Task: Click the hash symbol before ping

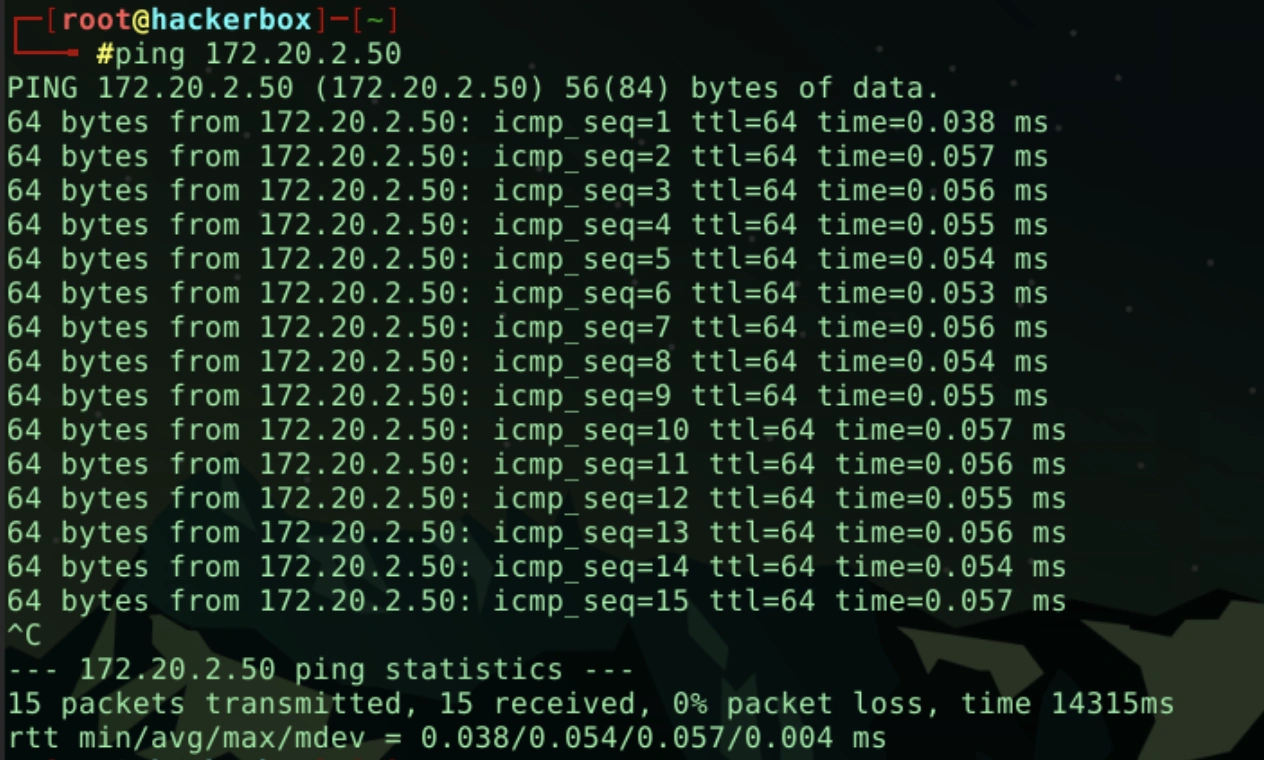Action: pos(105,54)
